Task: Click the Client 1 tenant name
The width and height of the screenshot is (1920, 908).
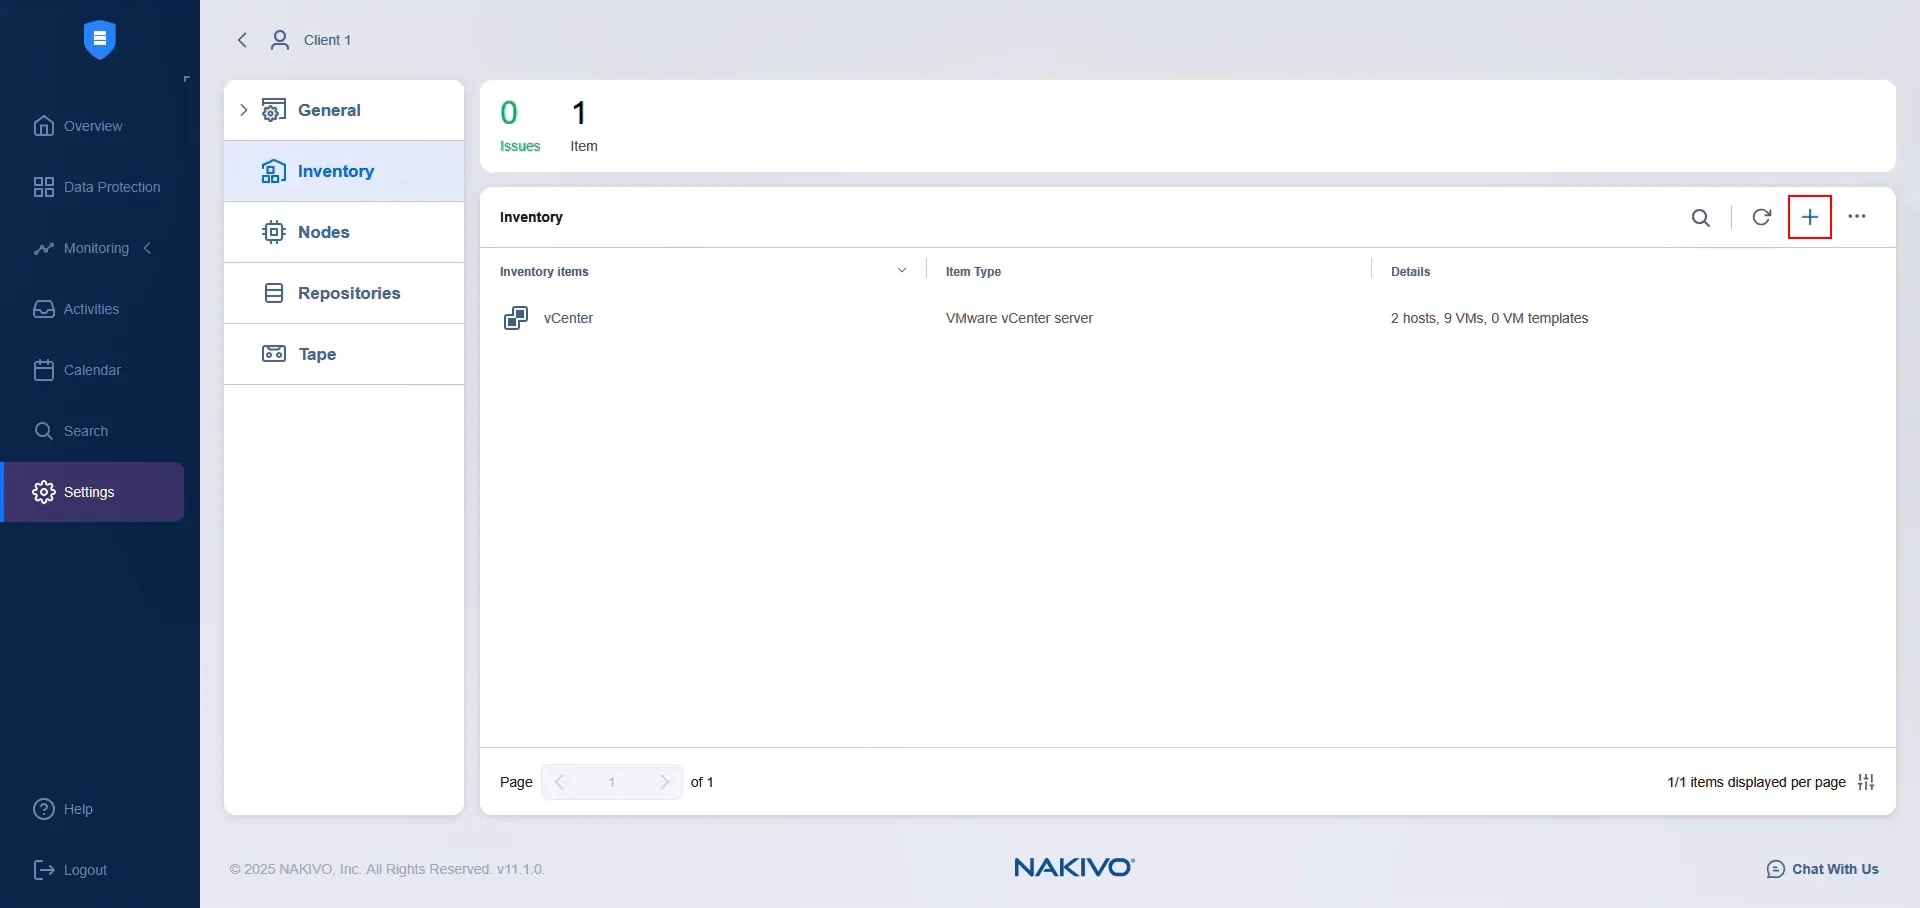Action: click(327, 40)
